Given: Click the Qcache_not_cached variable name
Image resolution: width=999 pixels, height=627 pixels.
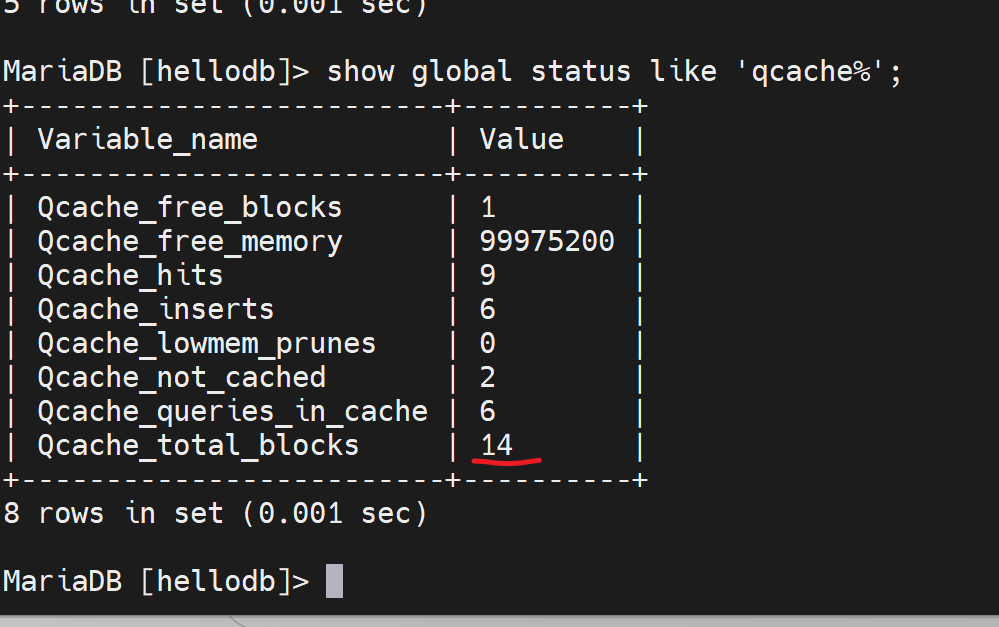Looking at the screenshot, I should pyautogui.click(x=182, y=378).
